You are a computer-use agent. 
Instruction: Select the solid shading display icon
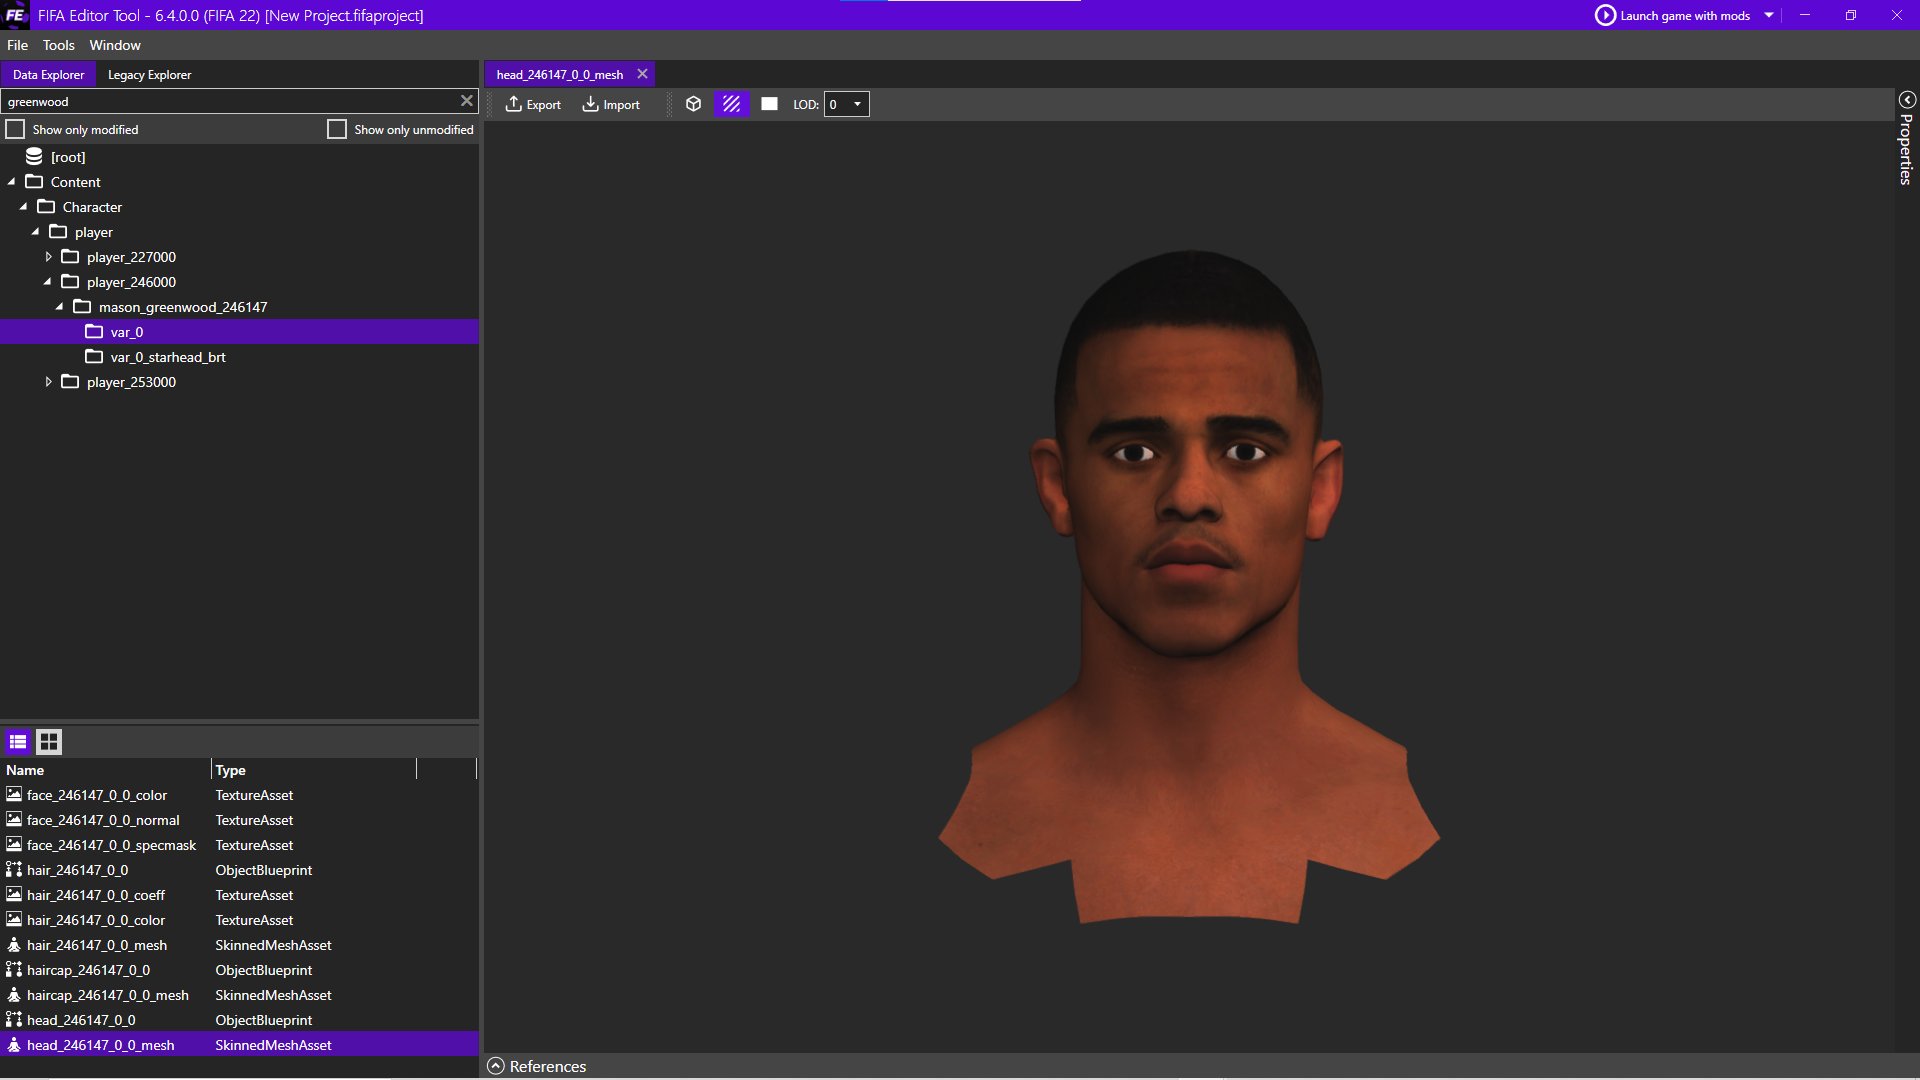770,104
